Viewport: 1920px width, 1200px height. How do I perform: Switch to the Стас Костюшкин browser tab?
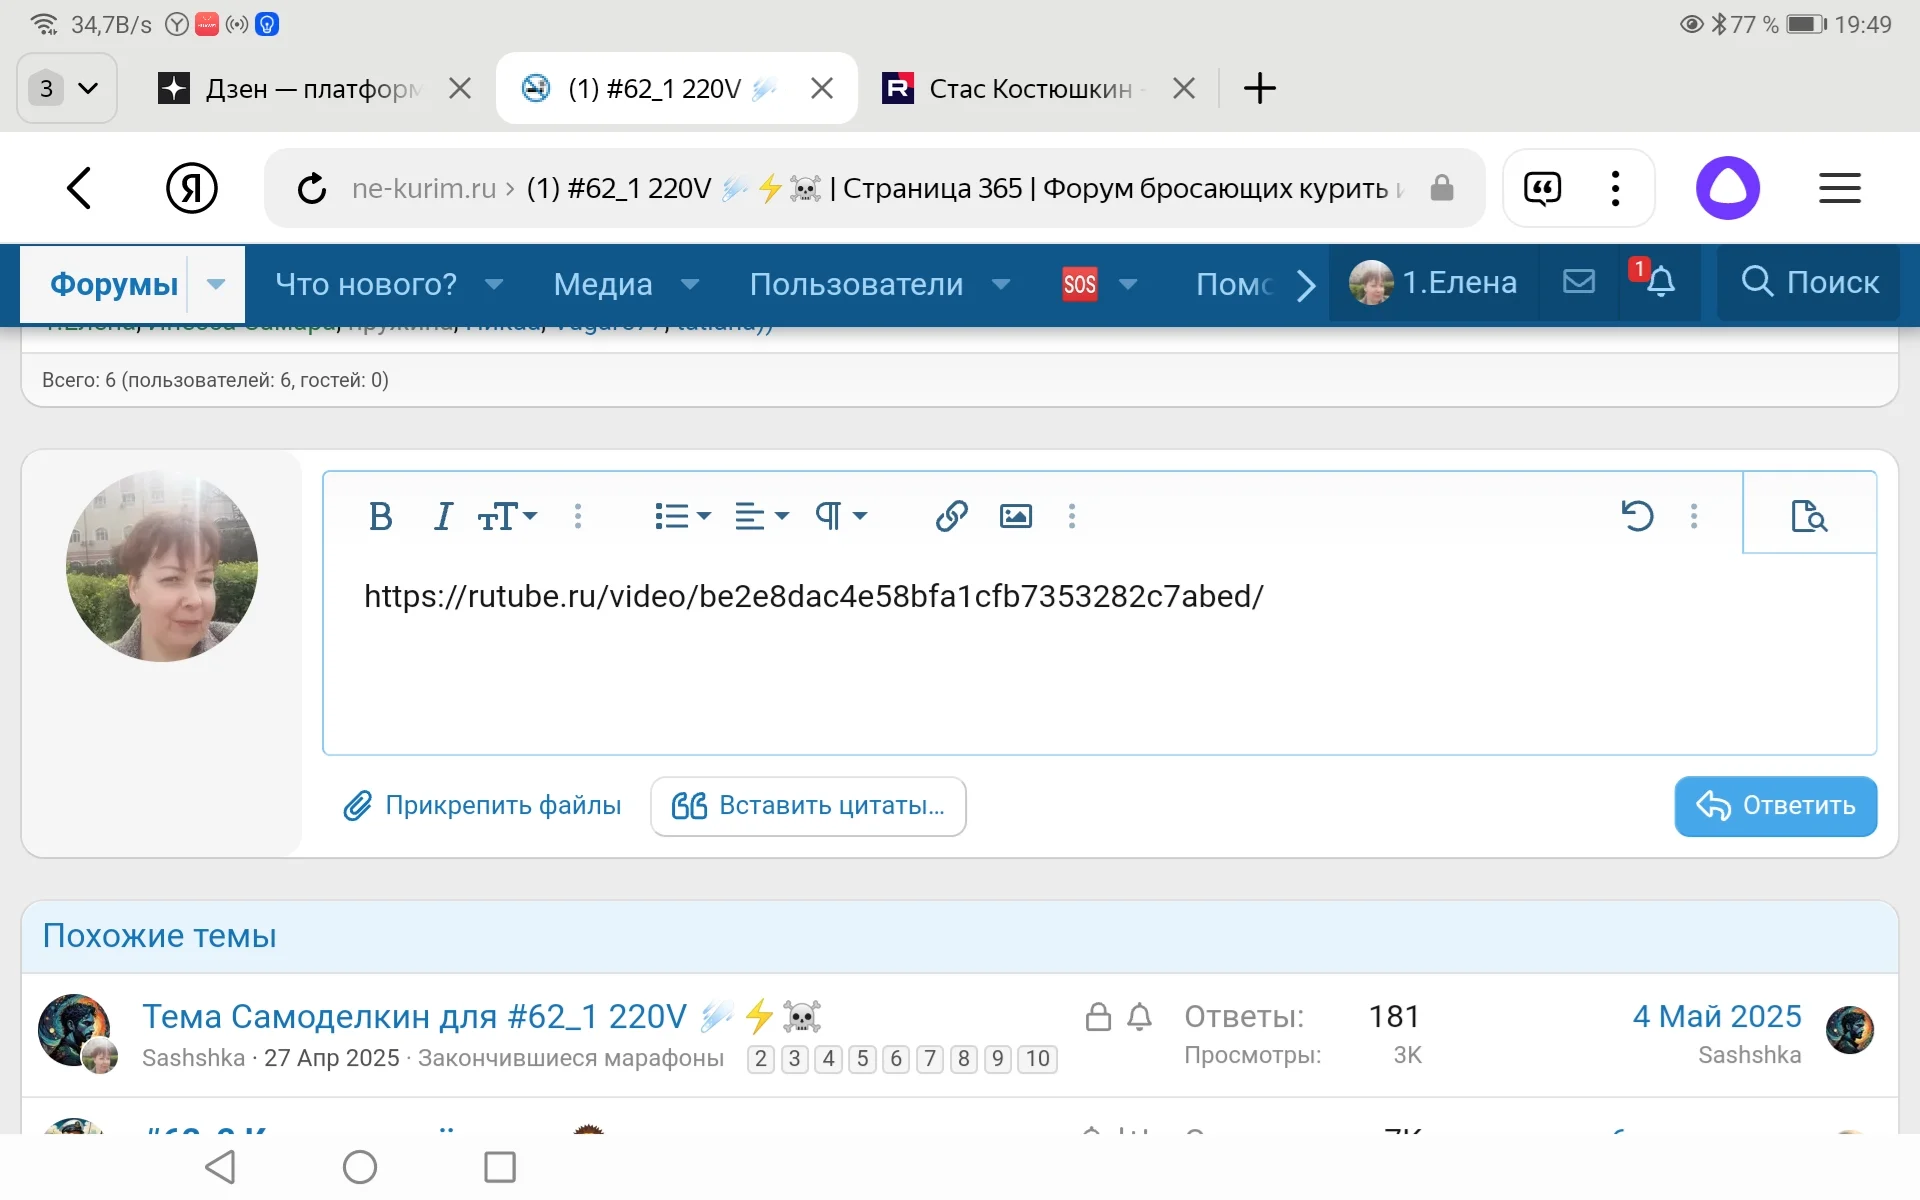1030,88
